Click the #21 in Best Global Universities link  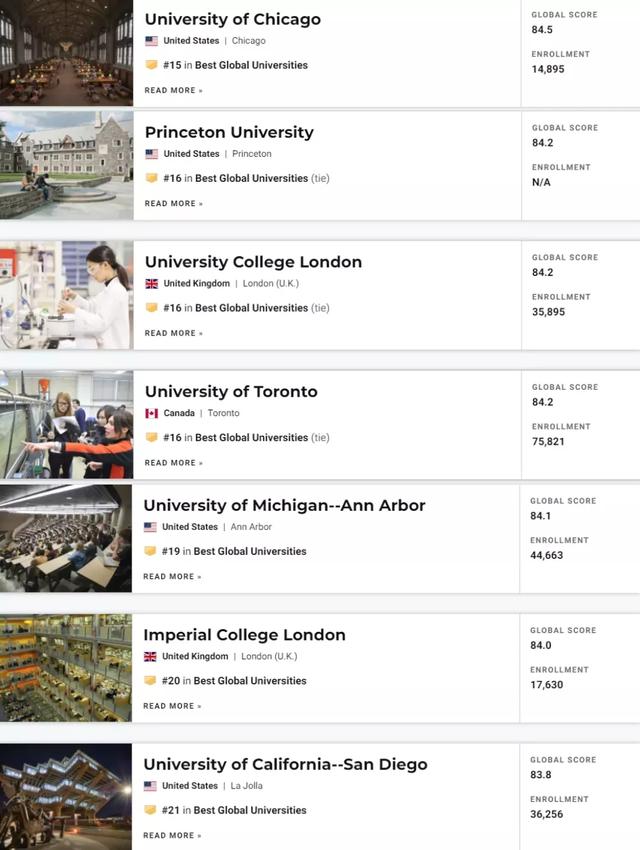pyautogui.click(x=234, y=810)
